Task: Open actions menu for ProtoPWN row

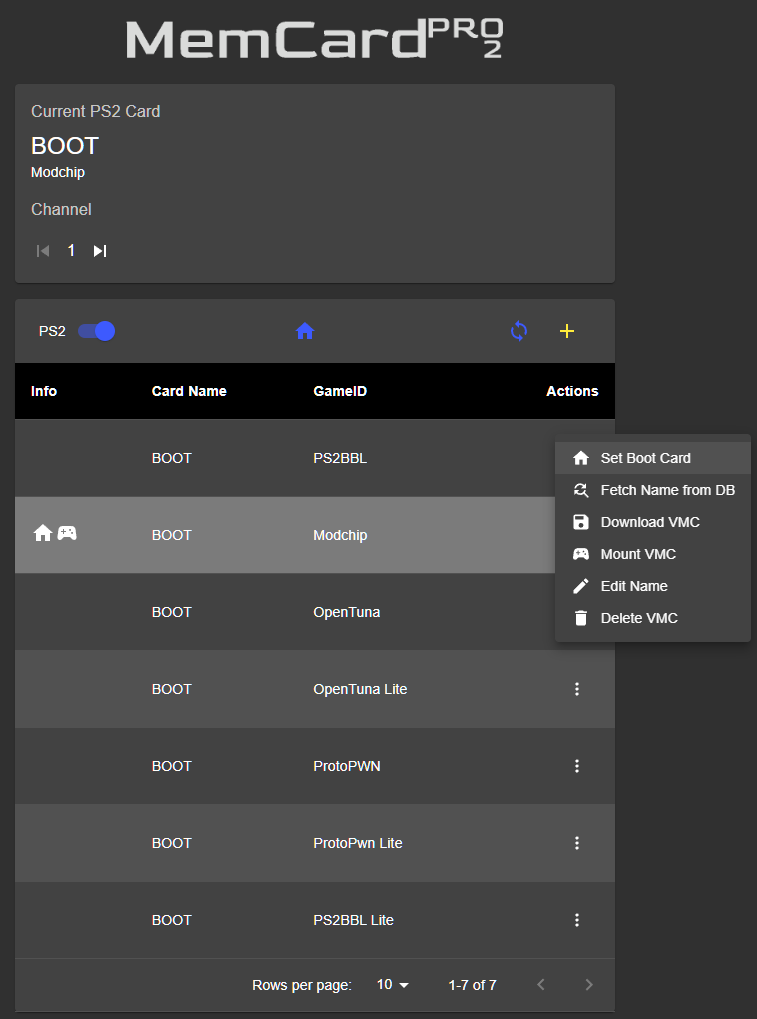Action: point(577,766)
